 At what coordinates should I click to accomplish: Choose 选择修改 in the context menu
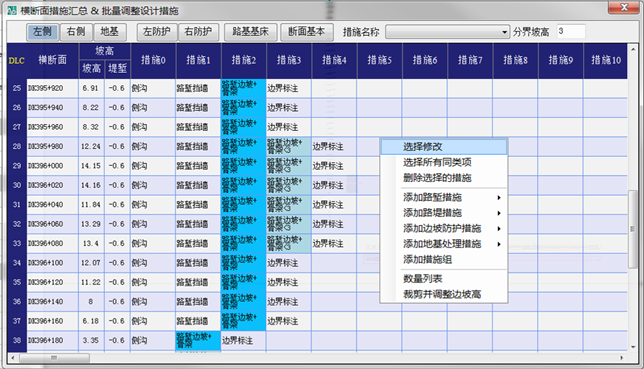point(444,147)
